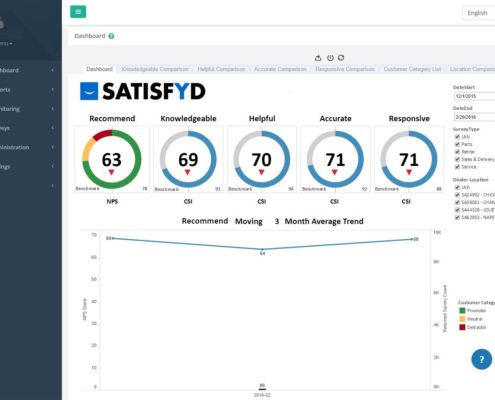Screen dimensions: 495x400
Task: Click the Recommend NPS gauge showing 63
Action: click(112, 159)
